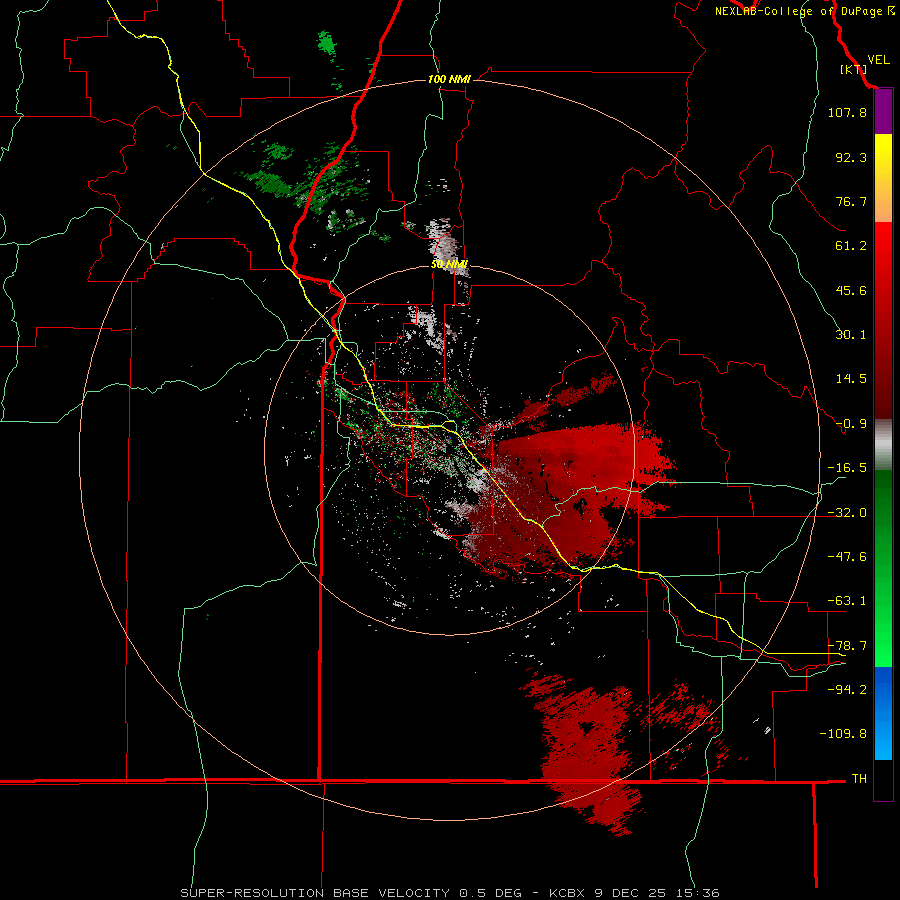Pick the gray near-zero segment of color bar
Image resolution: width=900 pixels, height=900 pixels.
[883, 445]
